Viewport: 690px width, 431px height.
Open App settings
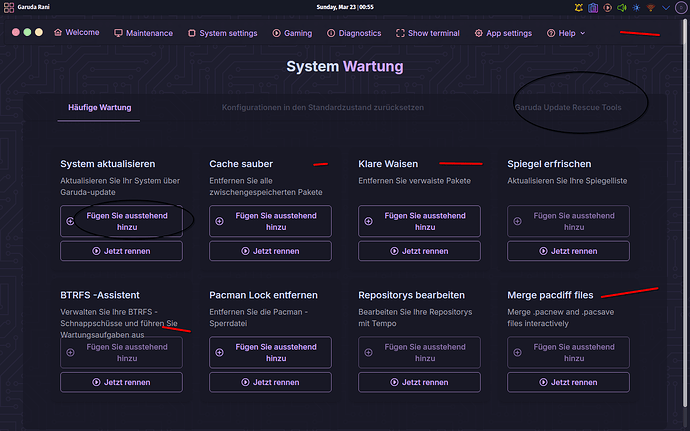click(x=503, y=33)
